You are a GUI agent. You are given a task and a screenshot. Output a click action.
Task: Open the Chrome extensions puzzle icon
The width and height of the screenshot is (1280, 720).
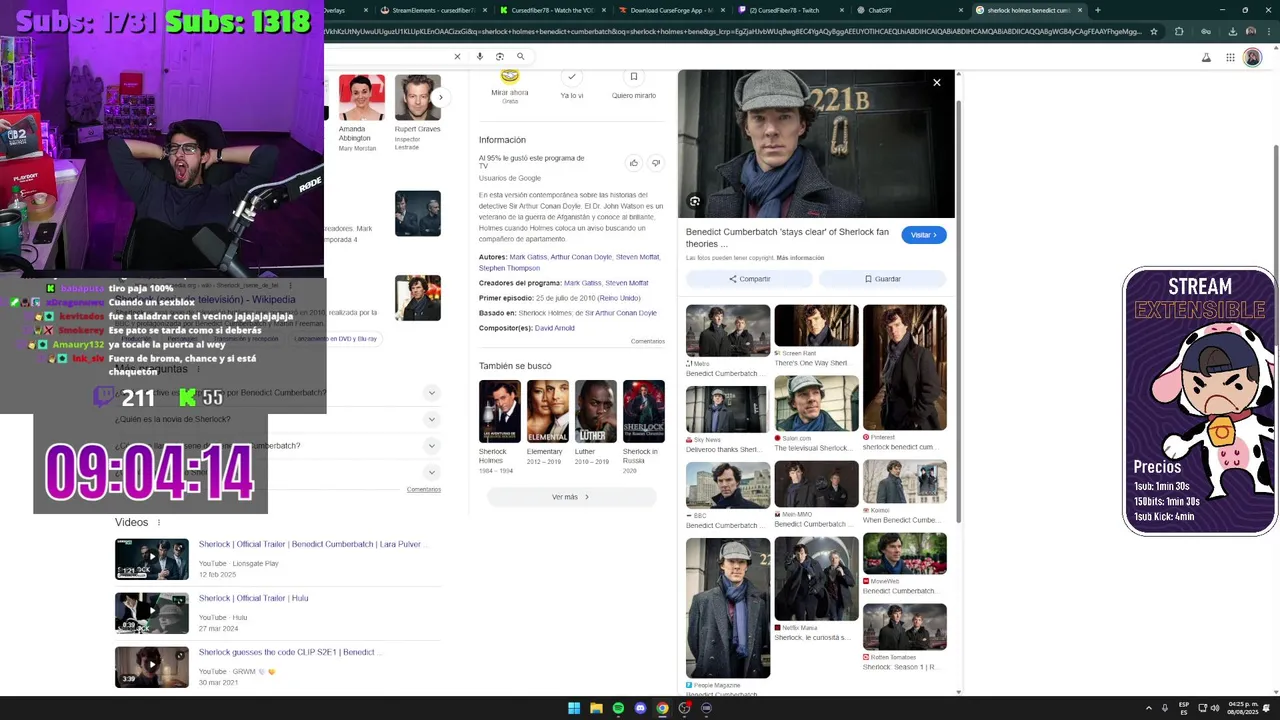[x=1179, y=31]
